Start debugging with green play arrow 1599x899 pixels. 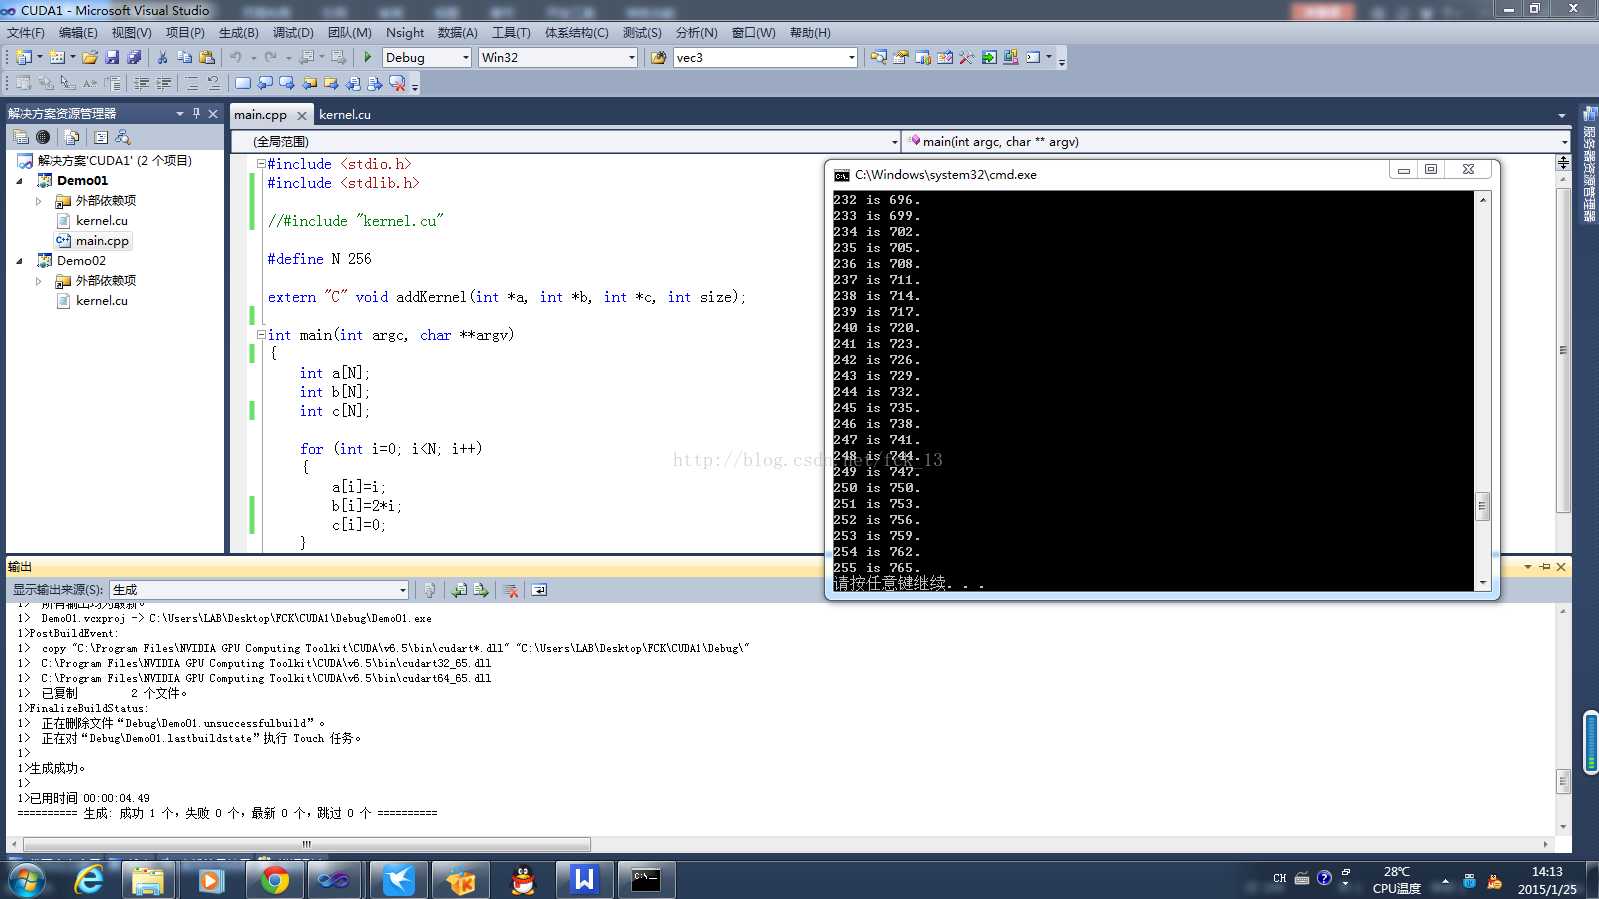pos(367,57)
